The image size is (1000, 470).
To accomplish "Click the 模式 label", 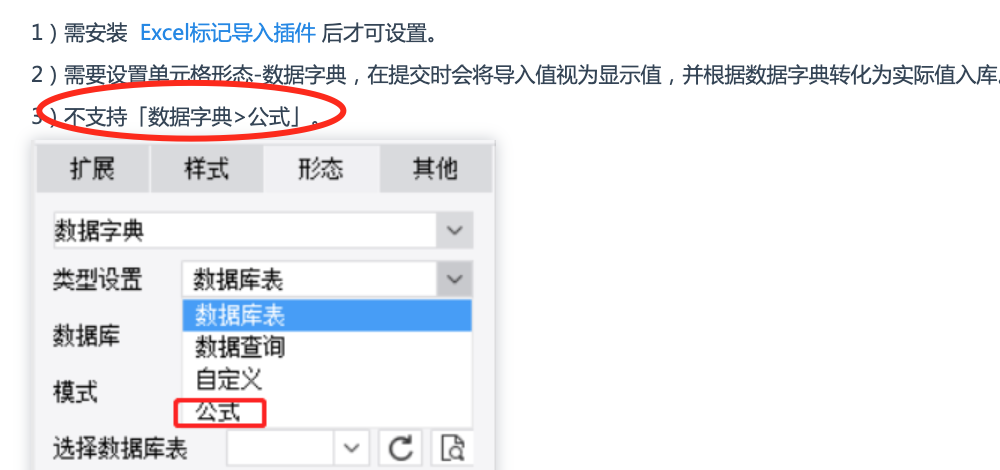I will [75, 392].
